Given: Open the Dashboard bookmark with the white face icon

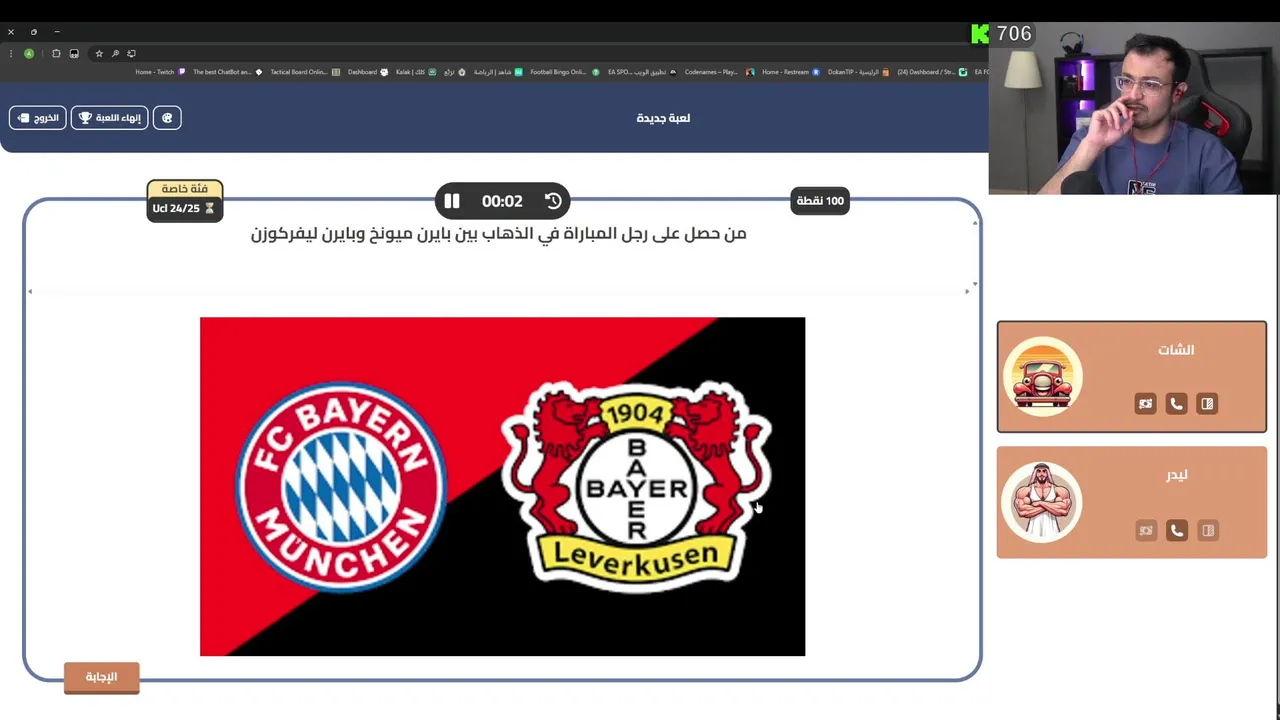Looking at the screenshot, I should (x=368, y=72).
